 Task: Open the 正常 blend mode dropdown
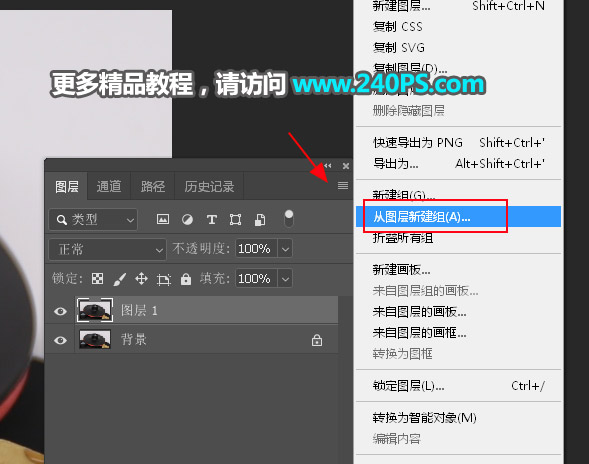[107, 249]
